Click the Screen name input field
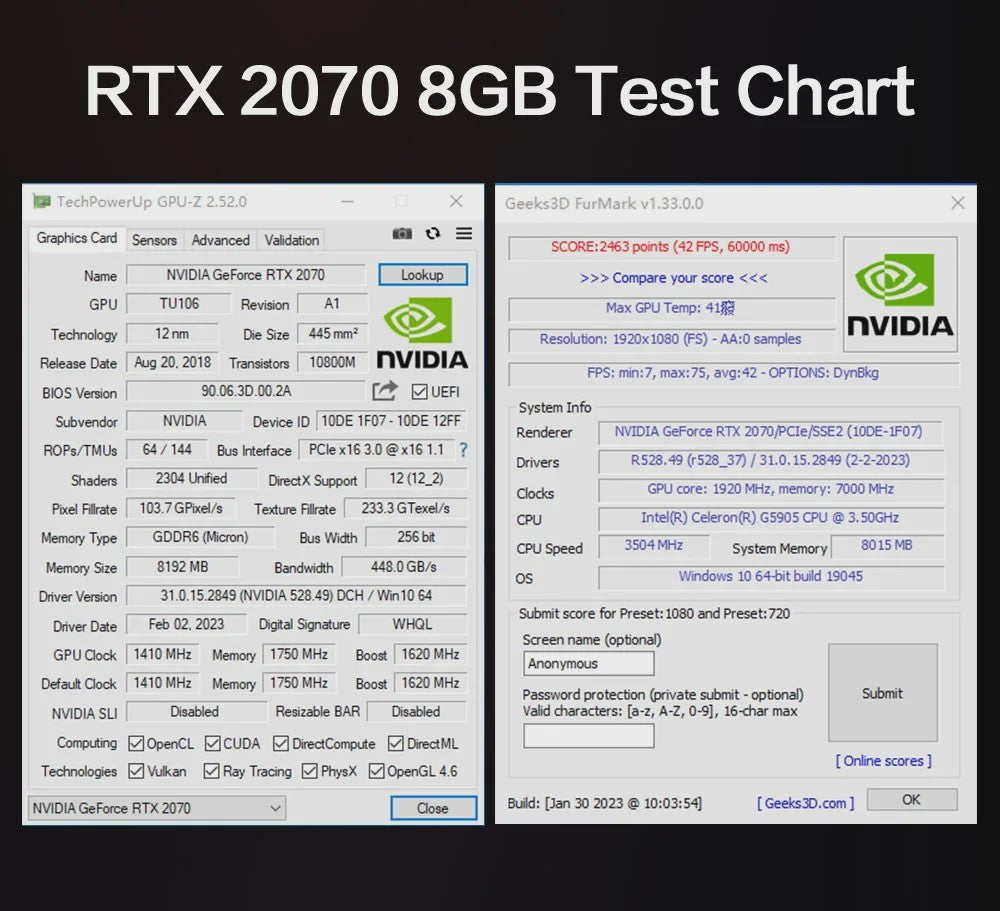 tap(589, 663)
